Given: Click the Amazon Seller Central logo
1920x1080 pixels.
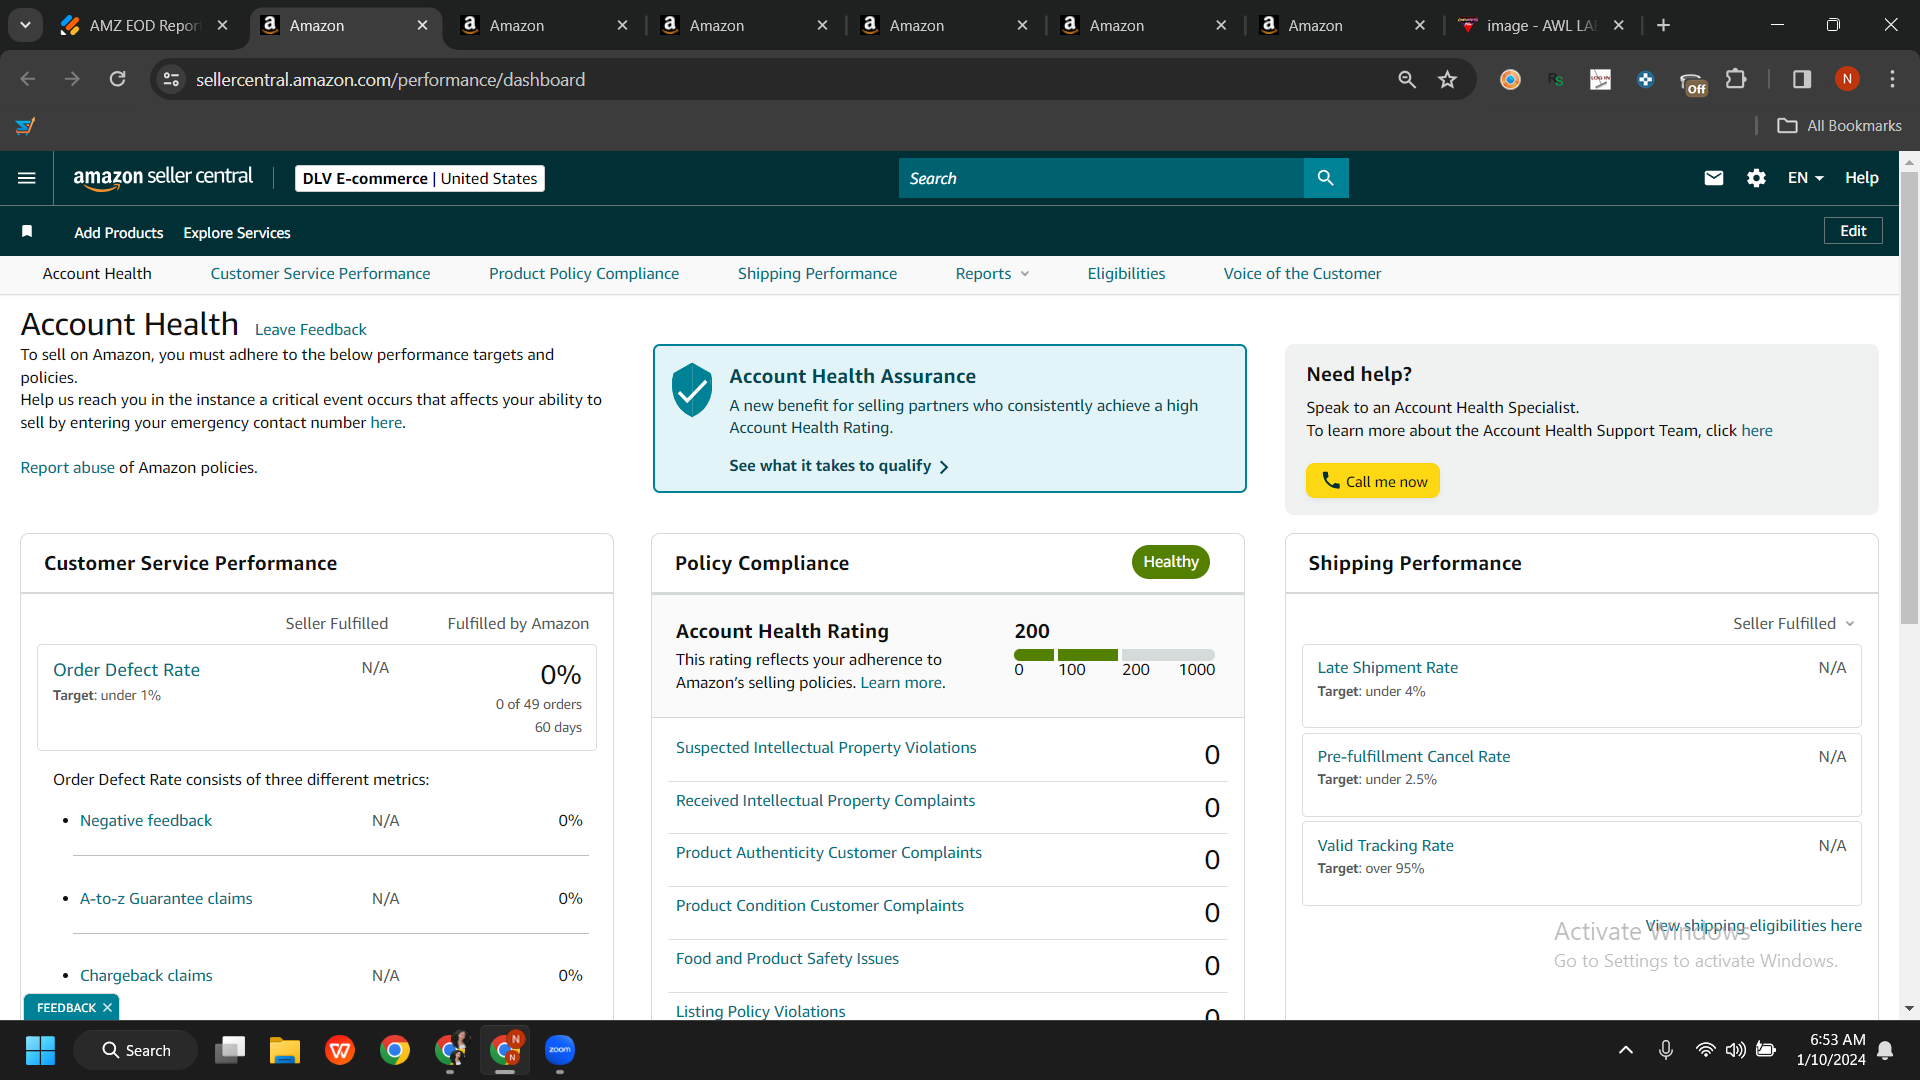Looking at the screenshot, I should [x=163, y=178].
